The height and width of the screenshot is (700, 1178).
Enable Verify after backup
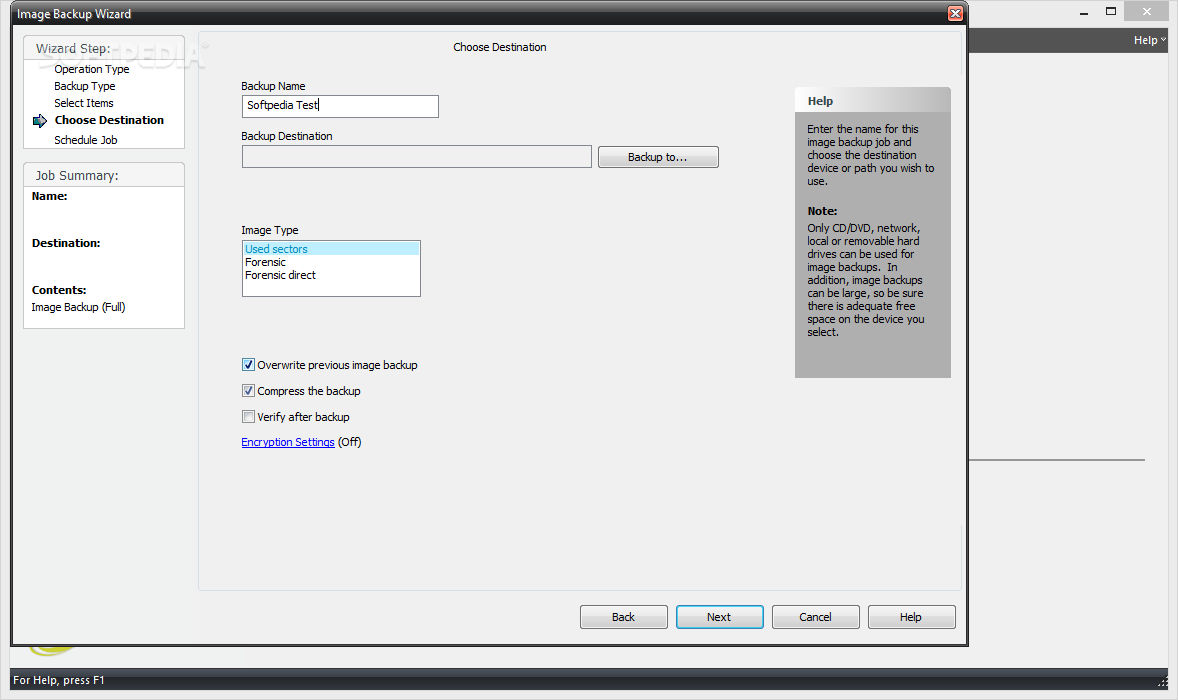(249, 417)
